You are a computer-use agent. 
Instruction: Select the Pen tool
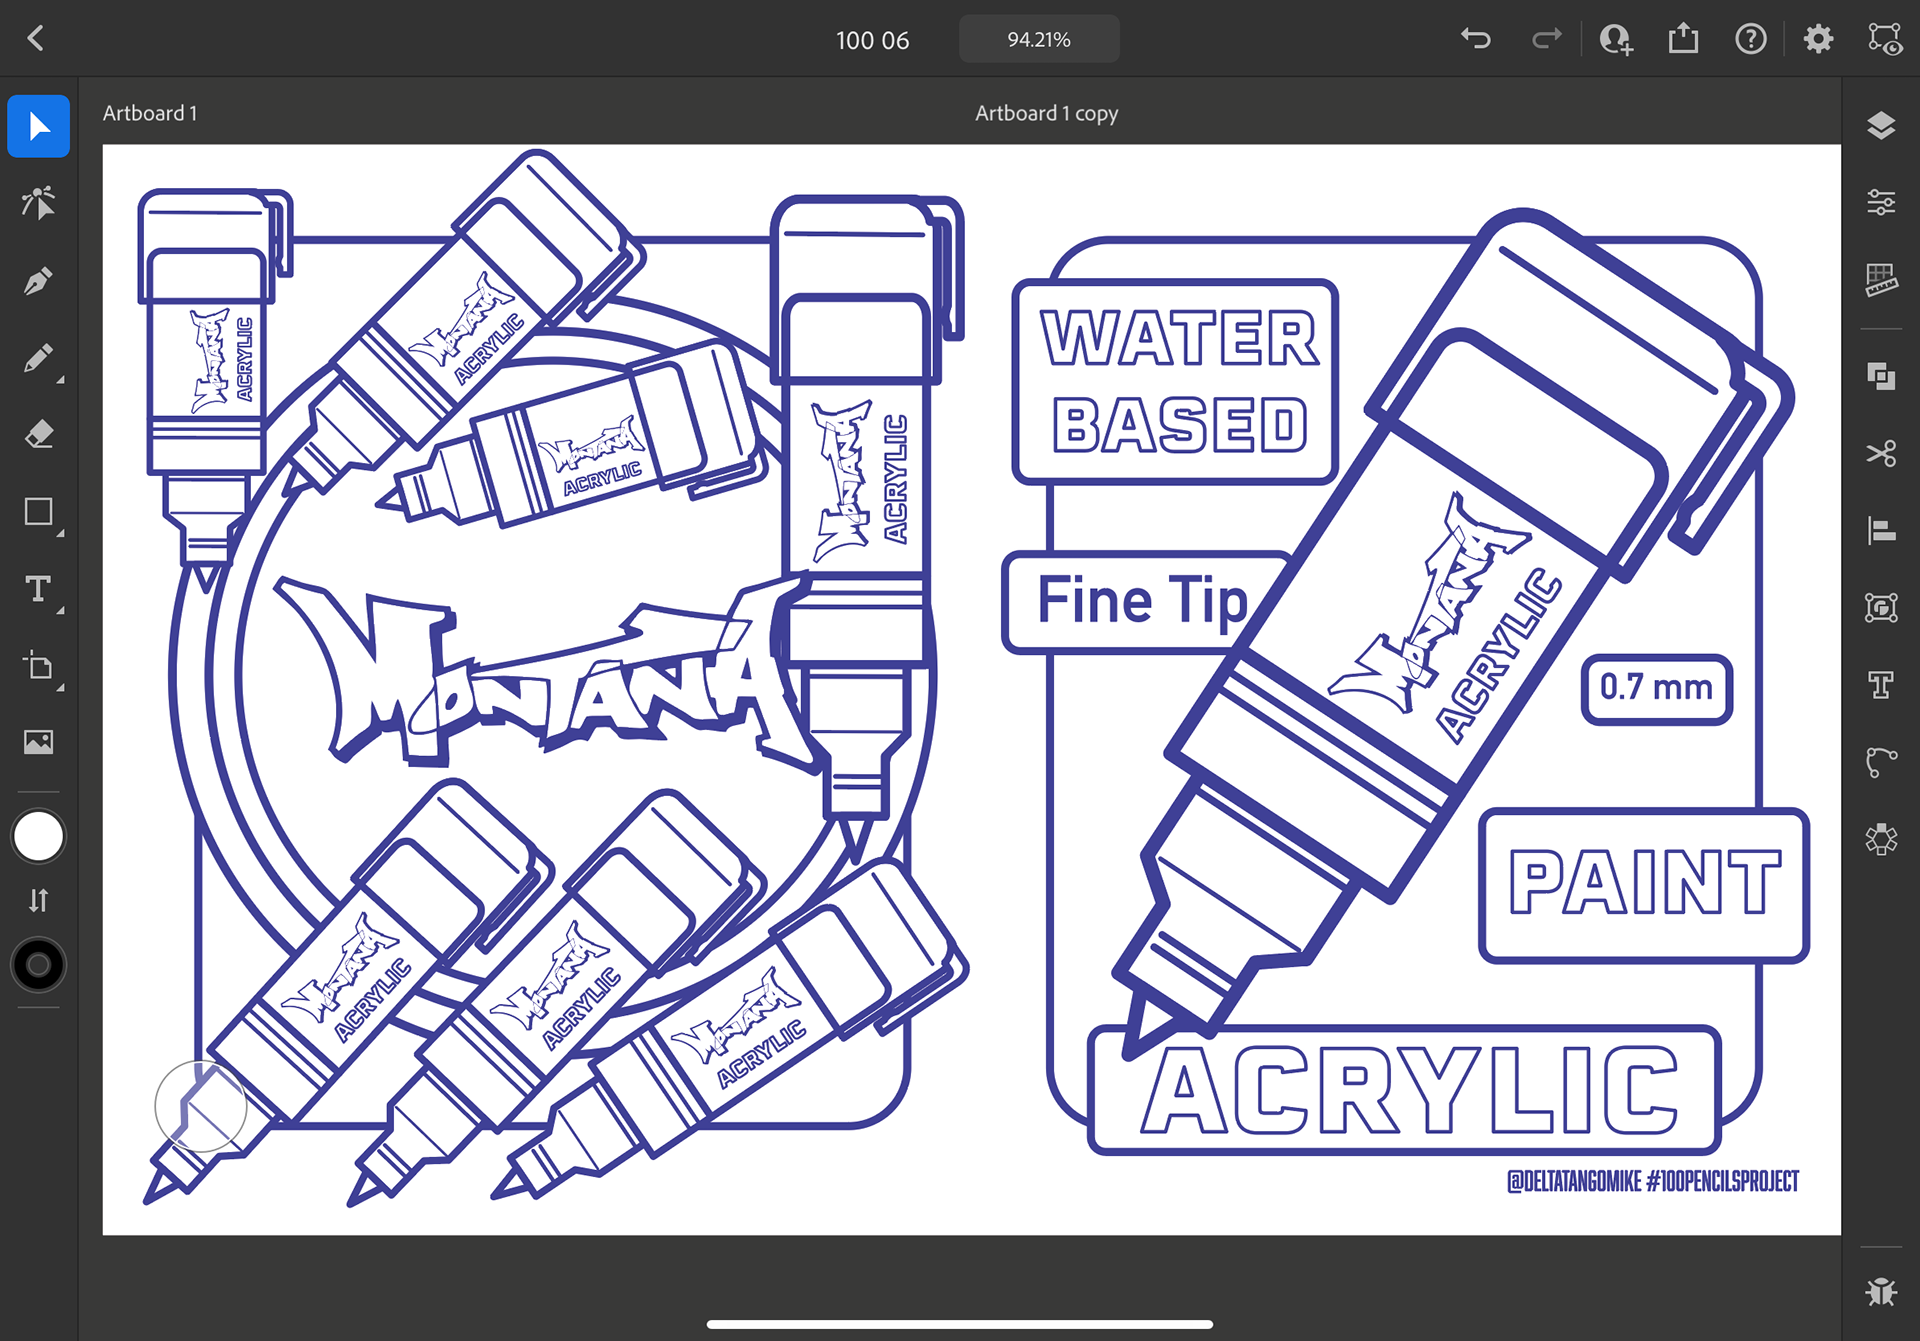[x=39, y=281]
